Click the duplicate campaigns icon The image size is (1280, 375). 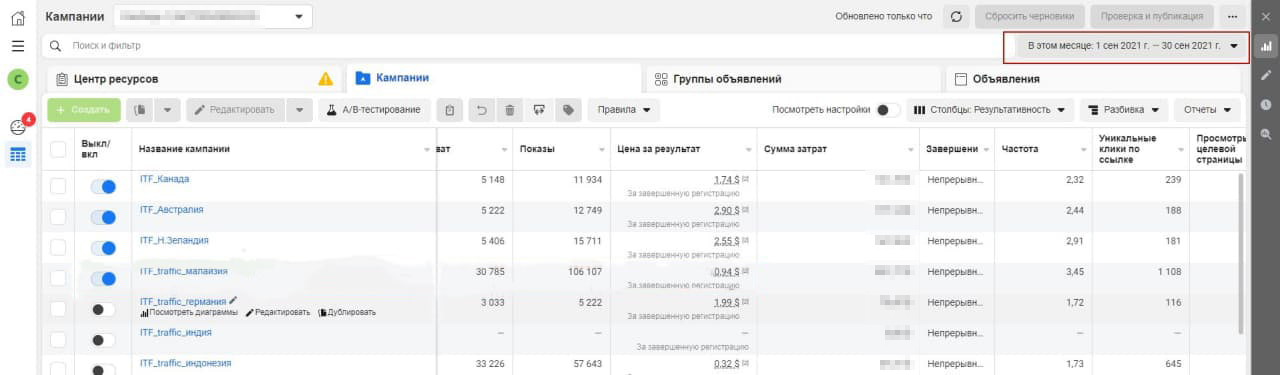coord(141,110)
